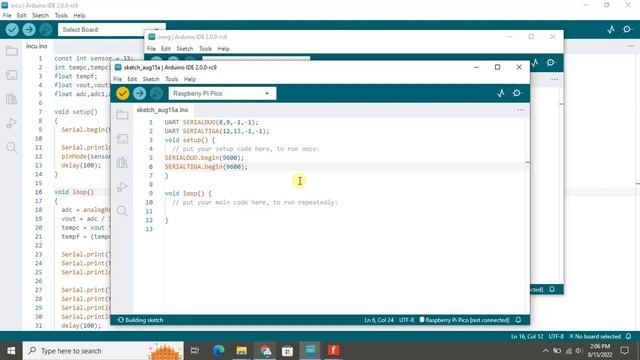Image resolution: width=640 pixels, height=360 pixels.
Task: Open Serial Plotter in sketch_aug15a window
Action: pos(501,93)
